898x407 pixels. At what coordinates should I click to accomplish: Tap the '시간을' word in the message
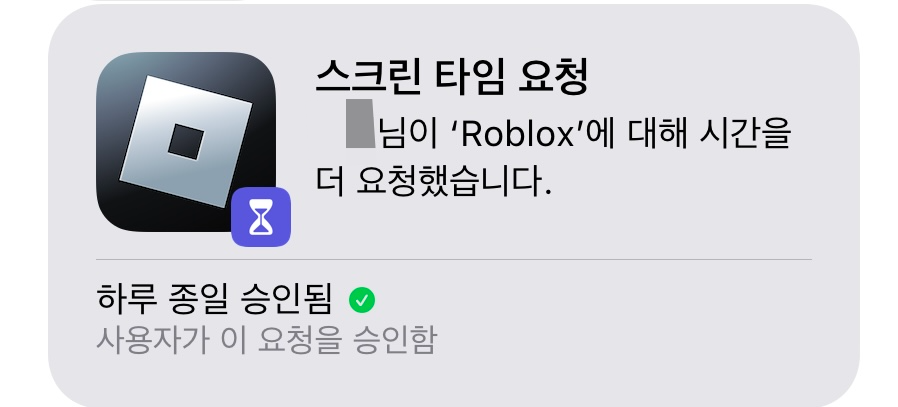(x=745, y=135)
